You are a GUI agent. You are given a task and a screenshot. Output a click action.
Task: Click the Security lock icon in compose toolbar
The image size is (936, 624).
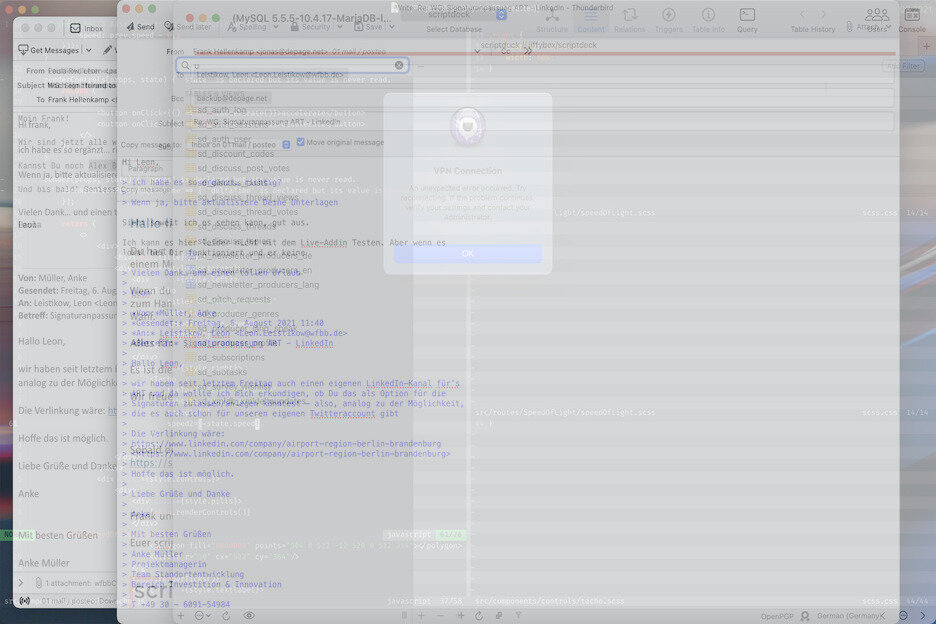pos(294,27)
